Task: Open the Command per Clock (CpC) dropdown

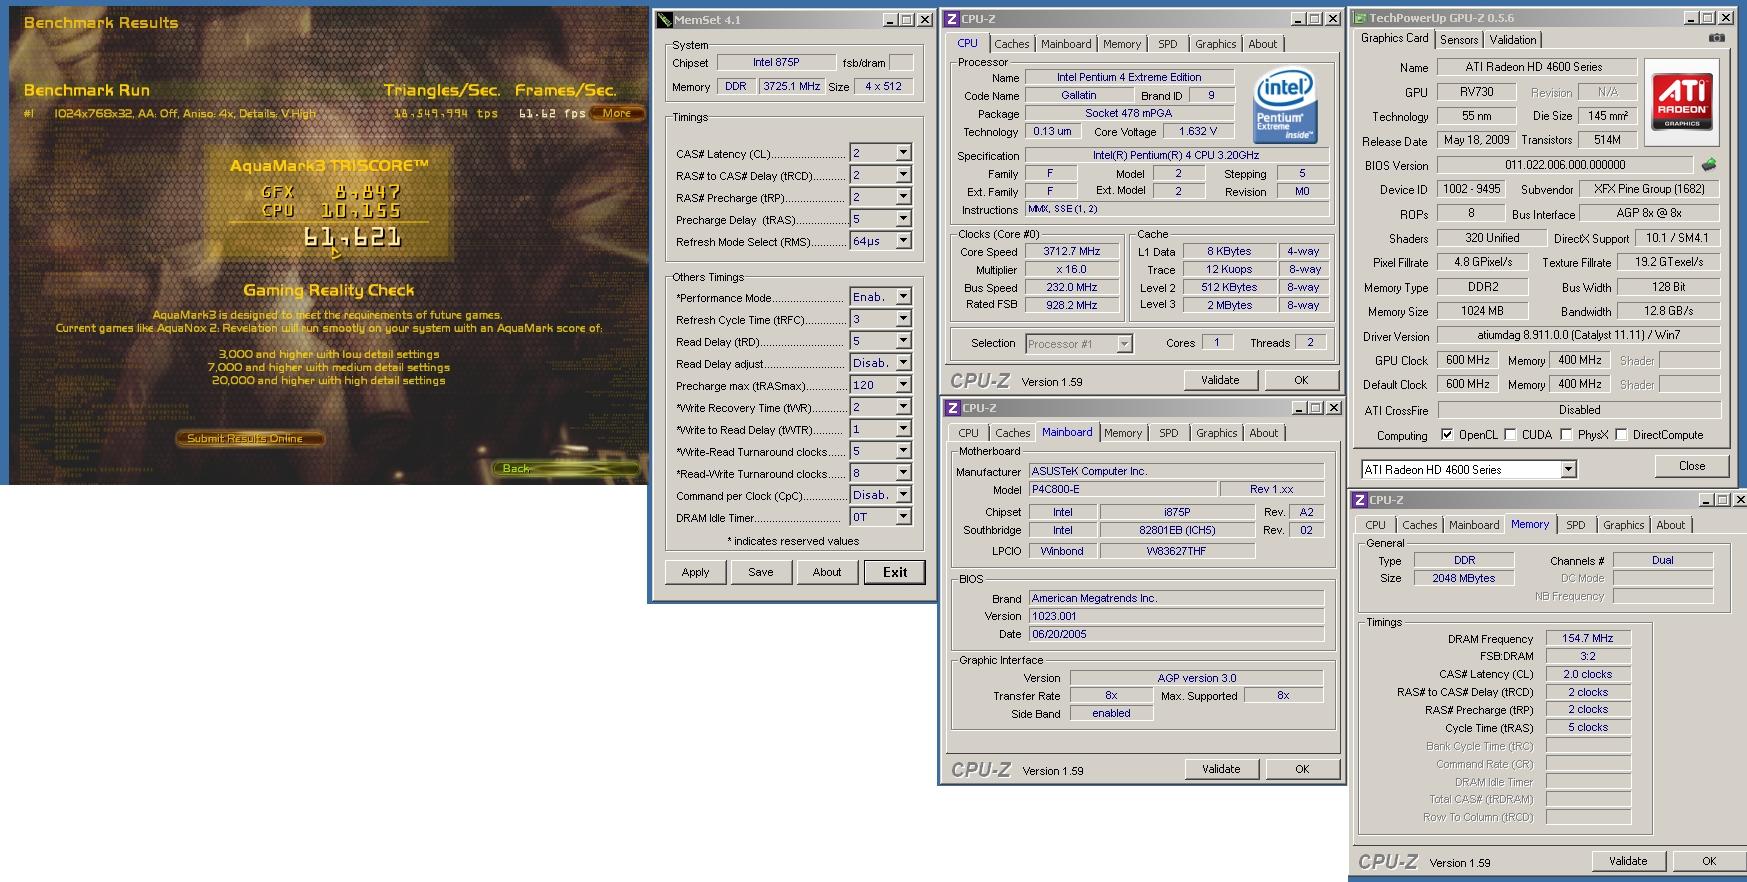Action: (903, 495)
